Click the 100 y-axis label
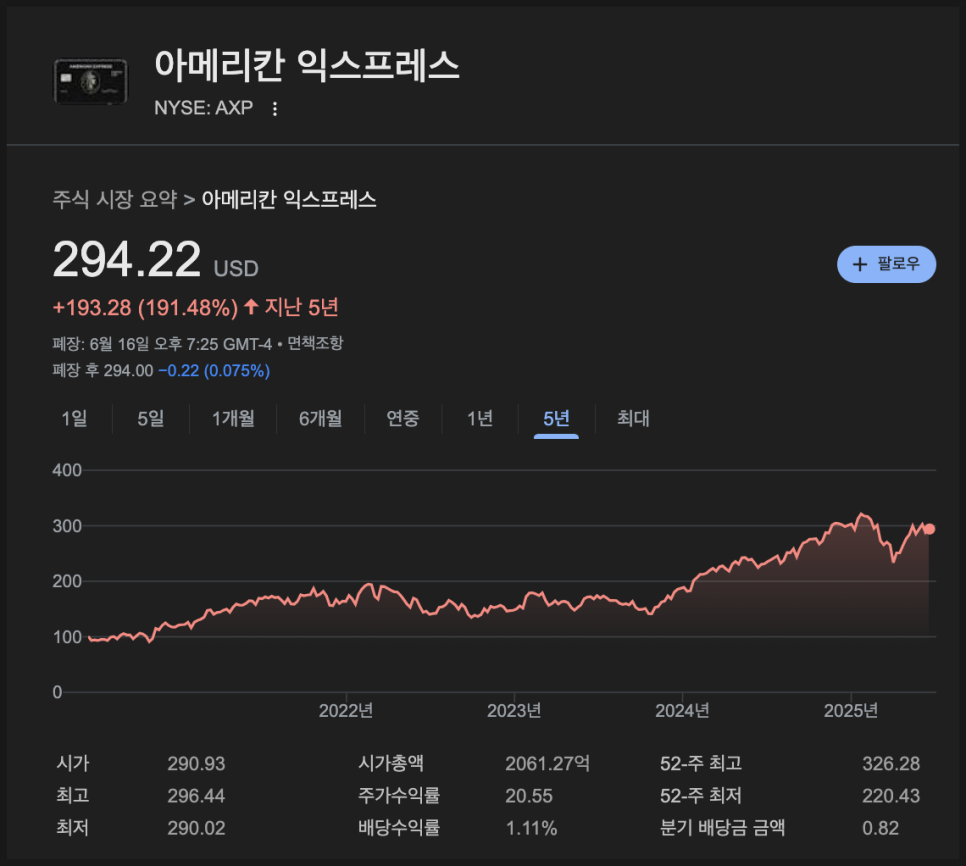Image resolution: width=966 pixels, height=866 pixels. click(x=67, y=637)
